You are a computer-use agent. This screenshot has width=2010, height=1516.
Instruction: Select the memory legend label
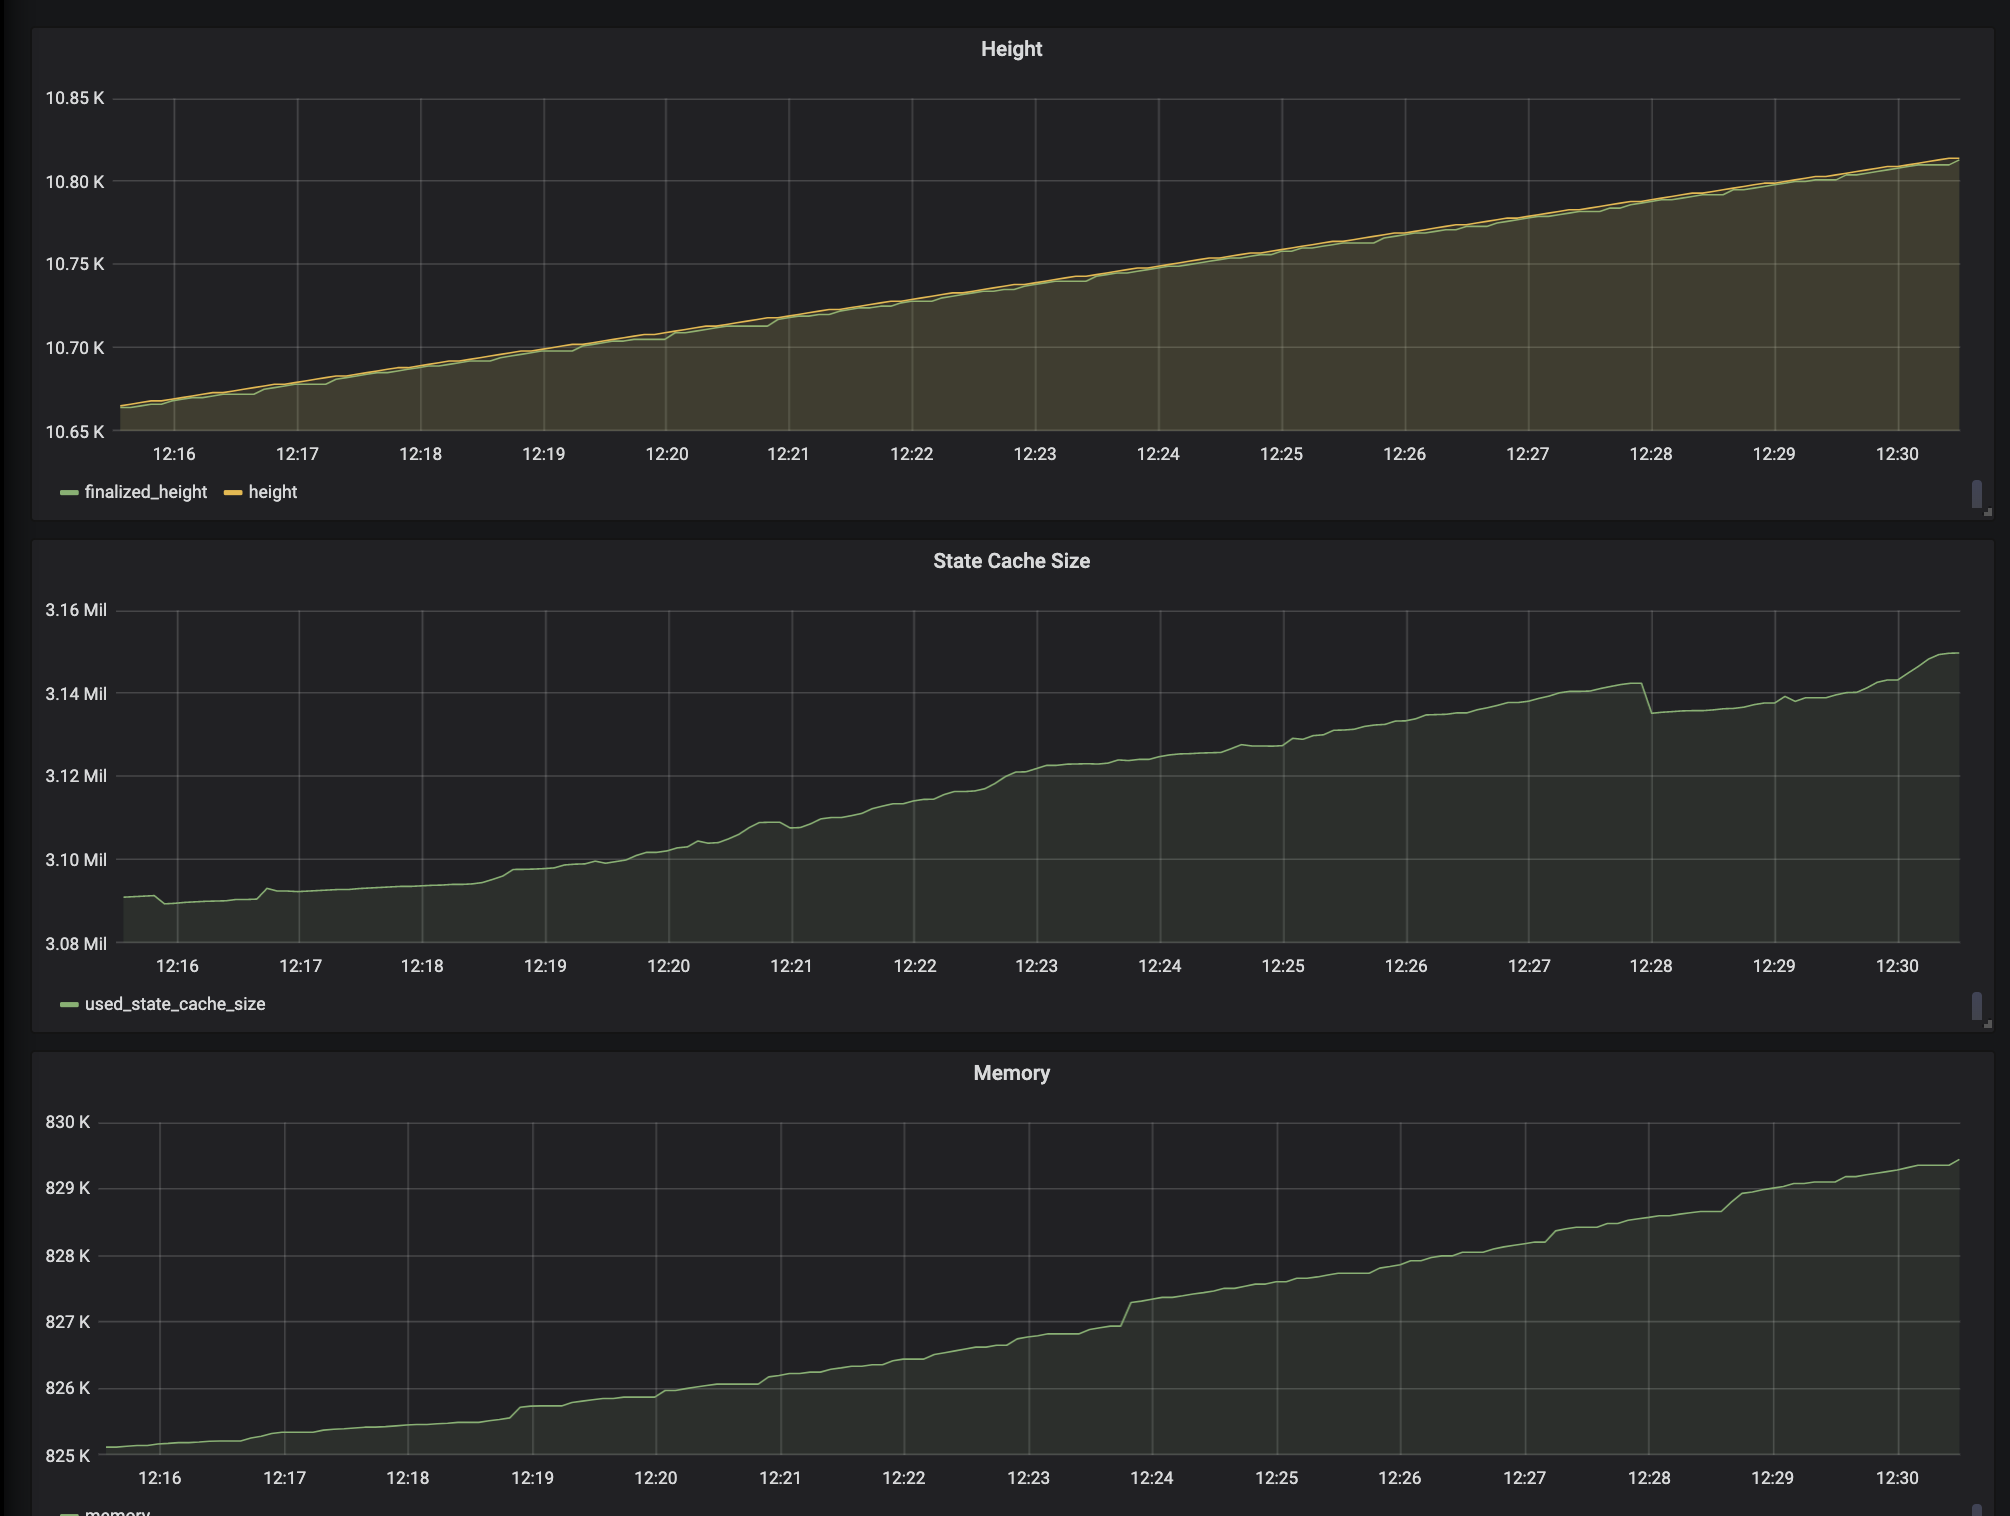coord(115,1513)
